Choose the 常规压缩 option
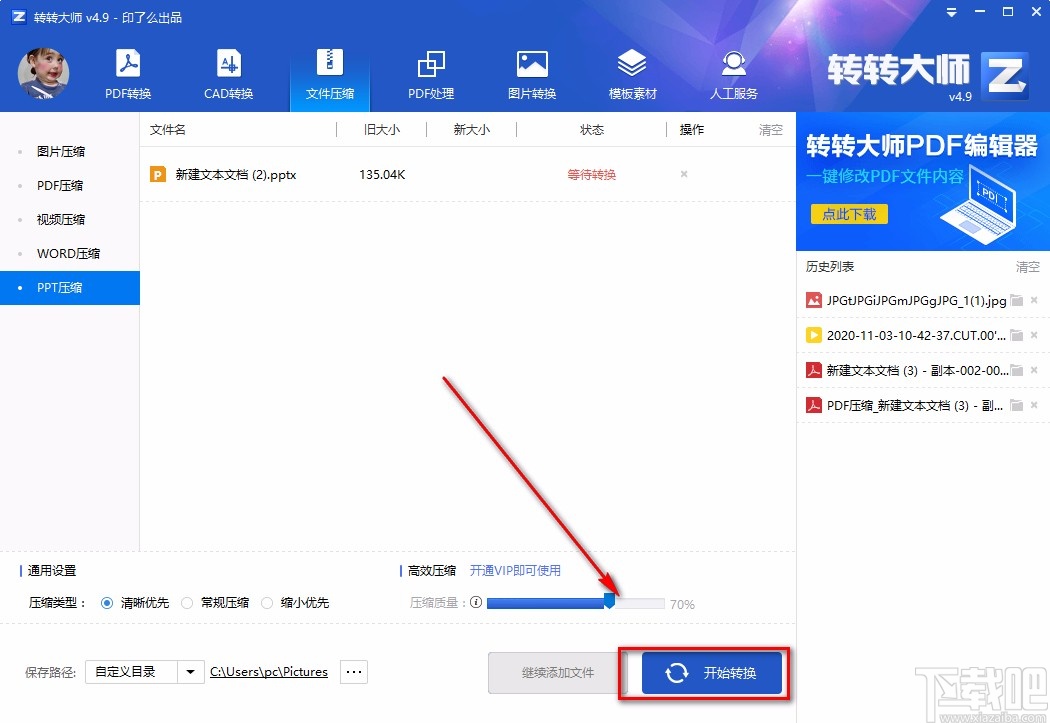The width and height of the screenshot is (1050, 723). click(187, 603)
